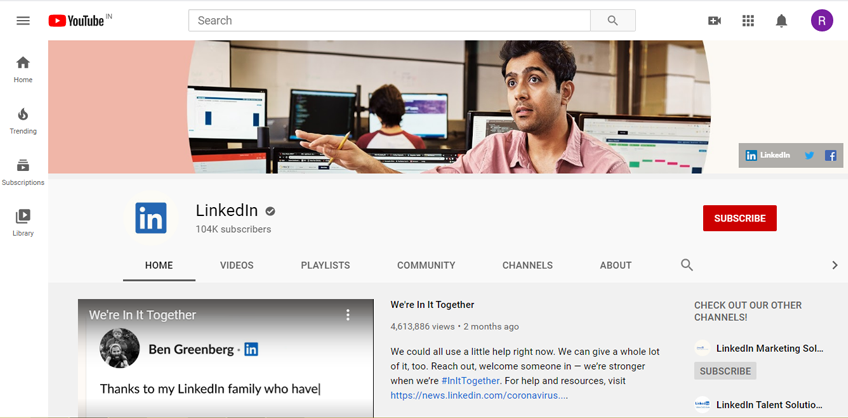
Task: Open the Twitter bird icon on banner
Action: coord(809,156)
